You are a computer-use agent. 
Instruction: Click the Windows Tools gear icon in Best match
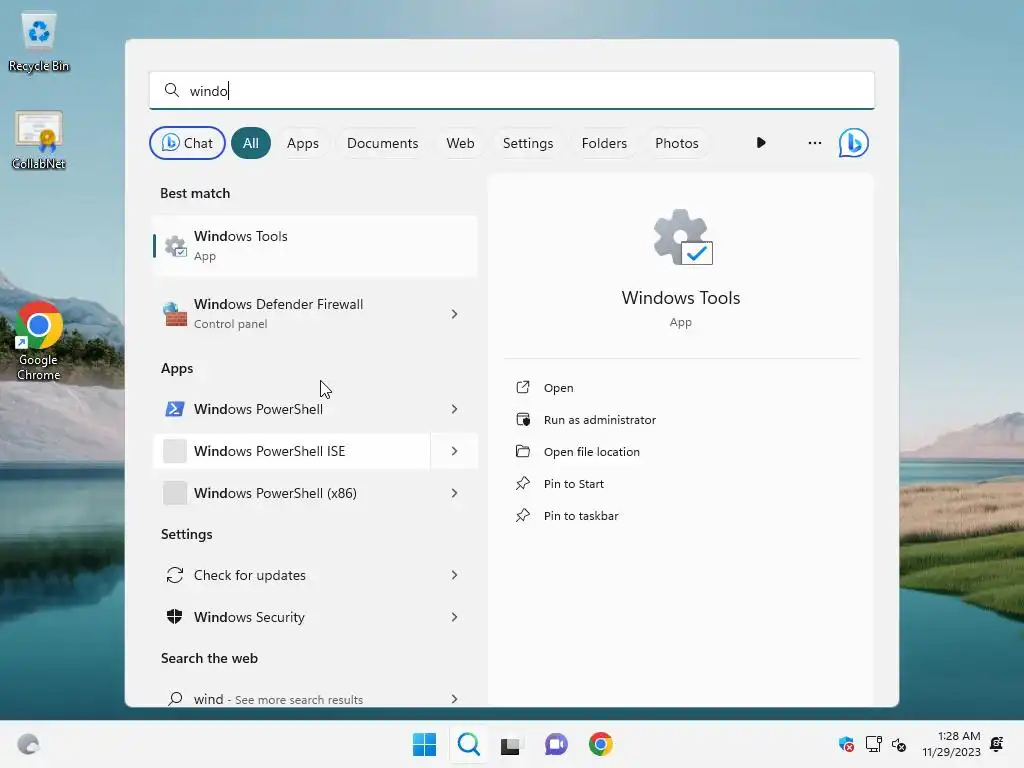click(175, 246)
